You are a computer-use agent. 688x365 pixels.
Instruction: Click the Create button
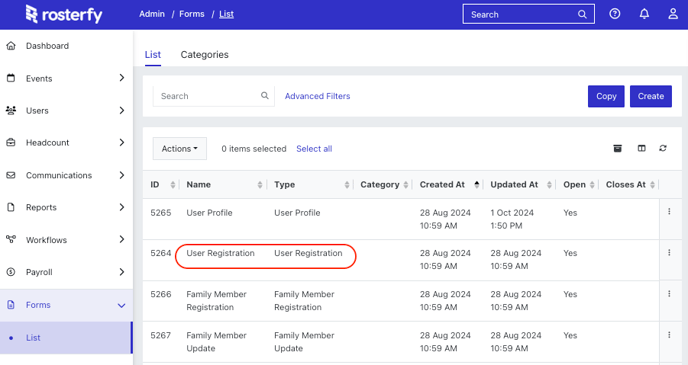651,96
